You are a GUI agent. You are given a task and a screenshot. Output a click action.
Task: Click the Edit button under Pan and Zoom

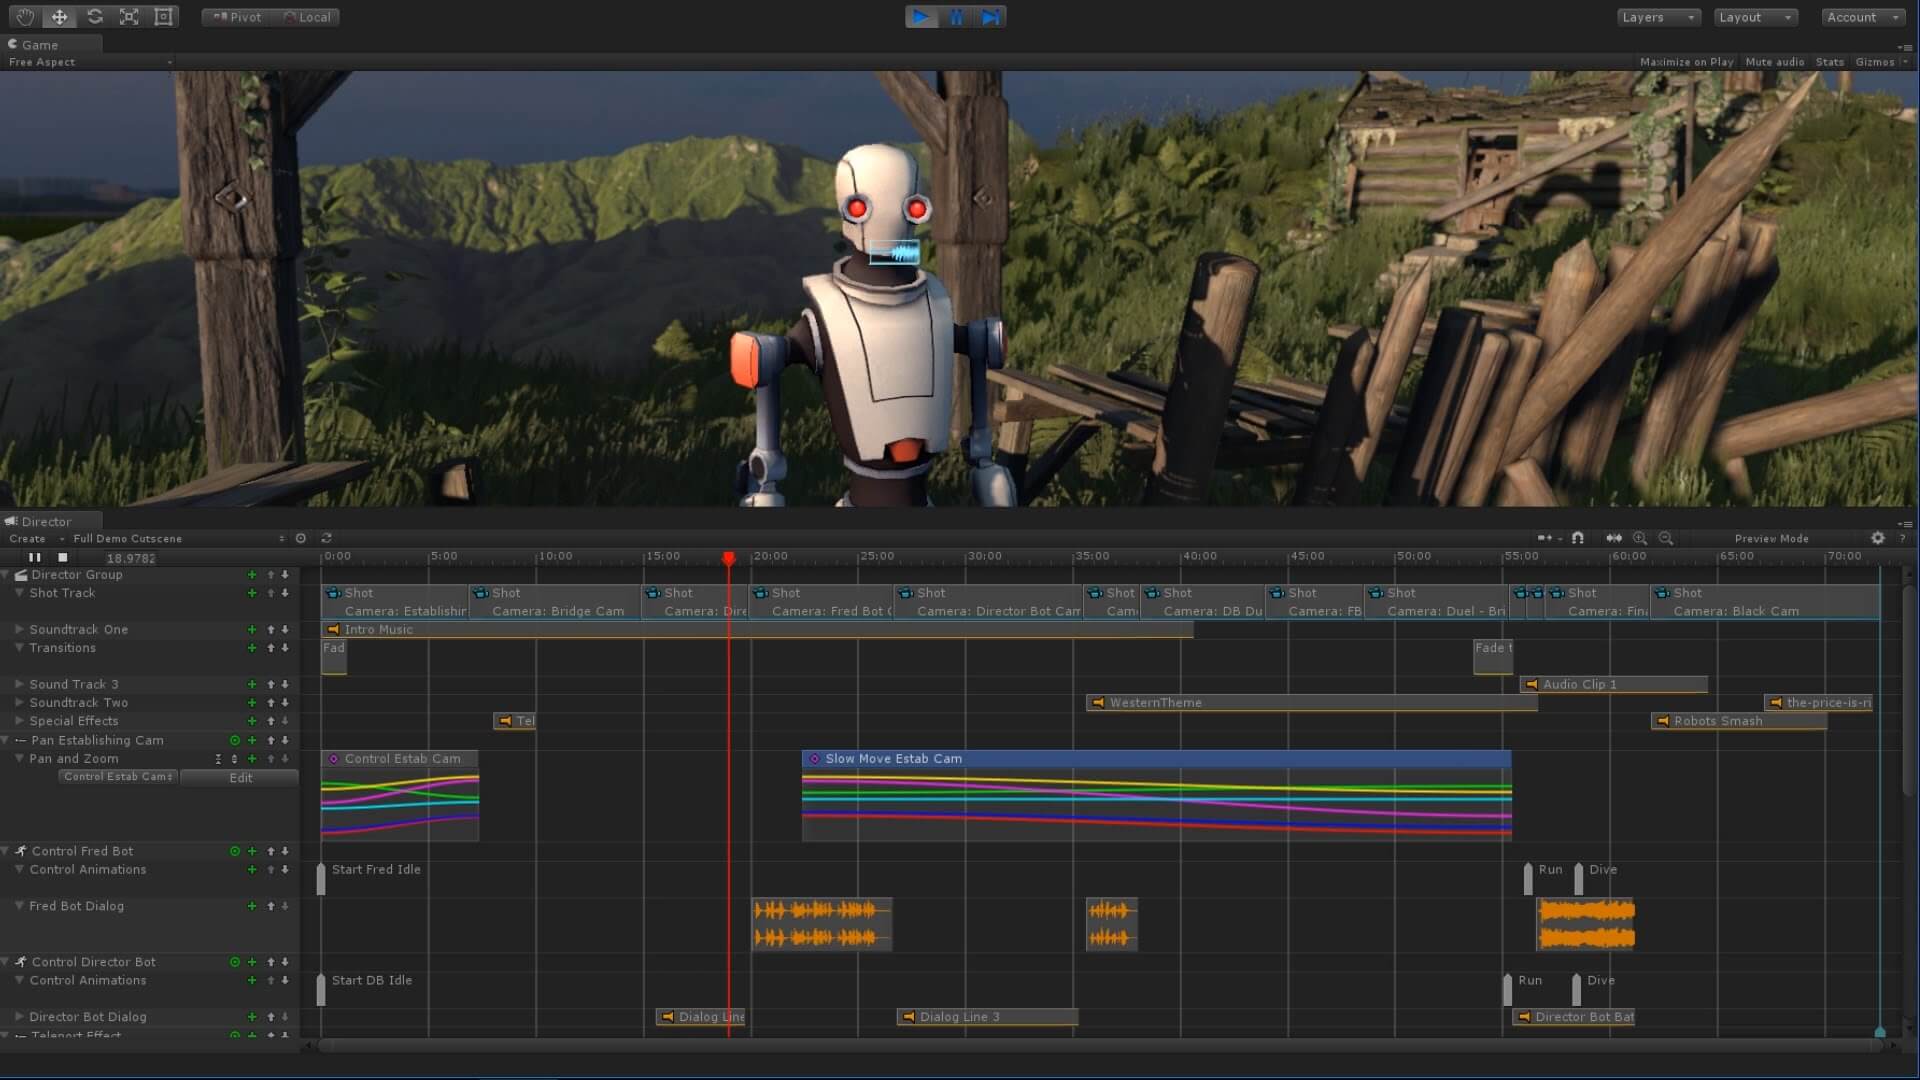pos(240,778)
